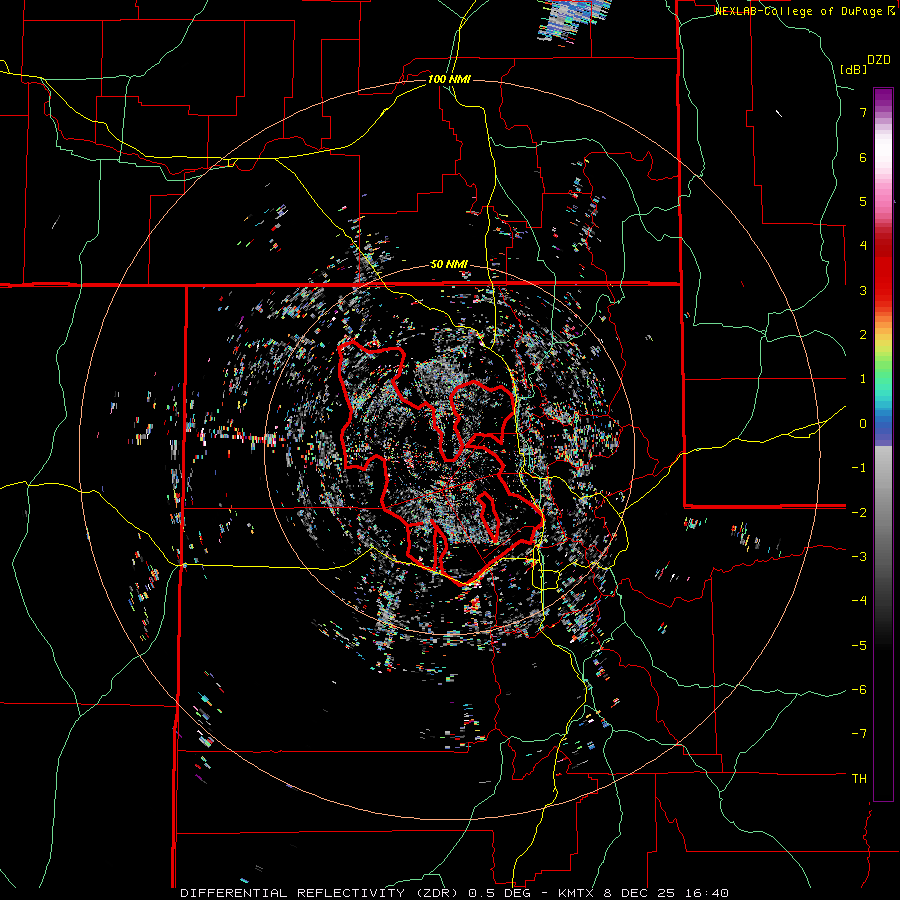The image size is (900, 900).
Task: Click the -3 value on the scale
Action: click(x=859, y=557)
